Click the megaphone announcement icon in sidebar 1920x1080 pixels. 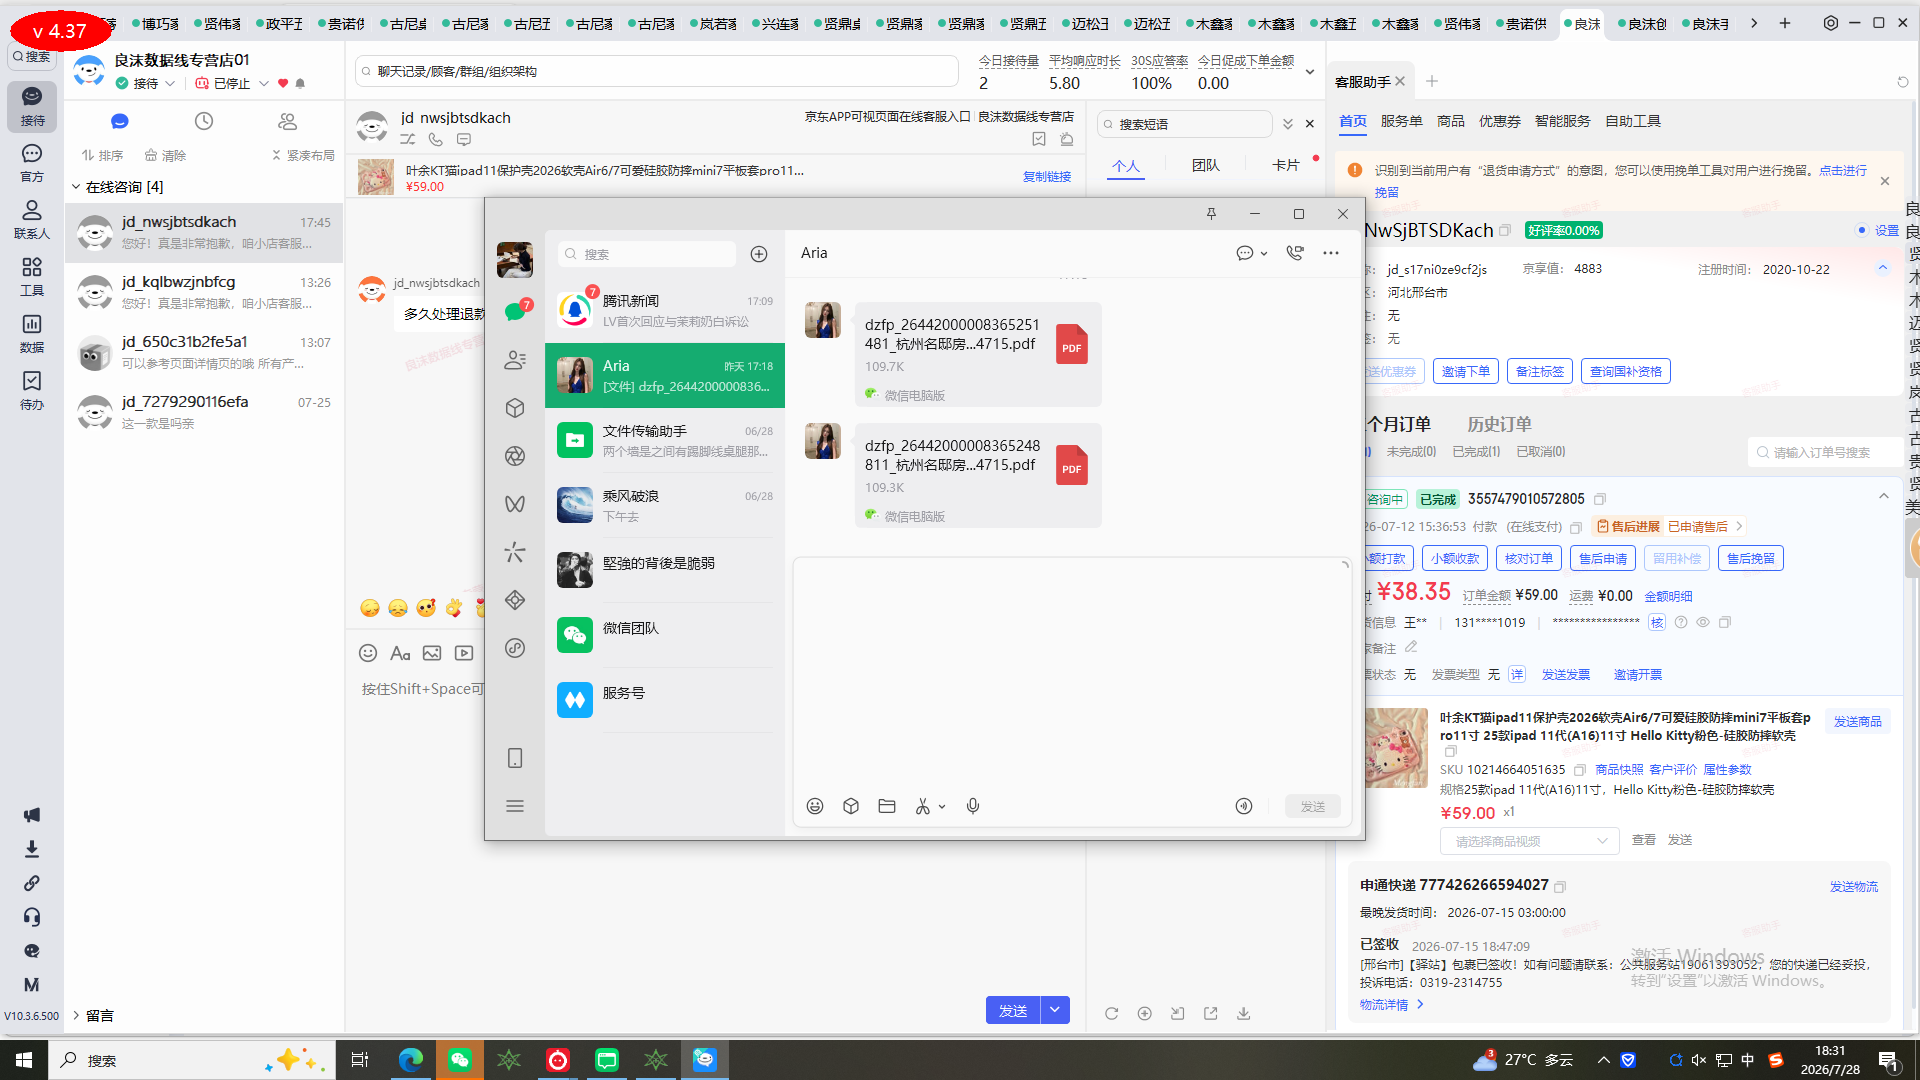click(x=32, y=815)
